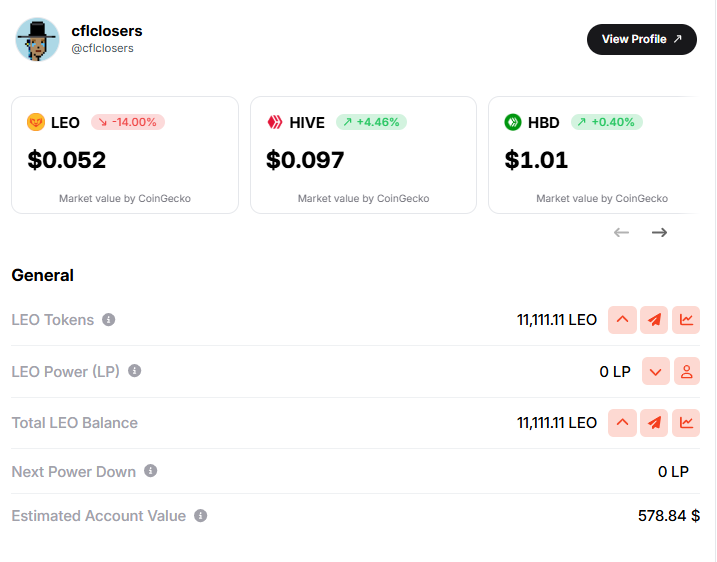Click info icon beside Estimated Account Value

[201, 516]
